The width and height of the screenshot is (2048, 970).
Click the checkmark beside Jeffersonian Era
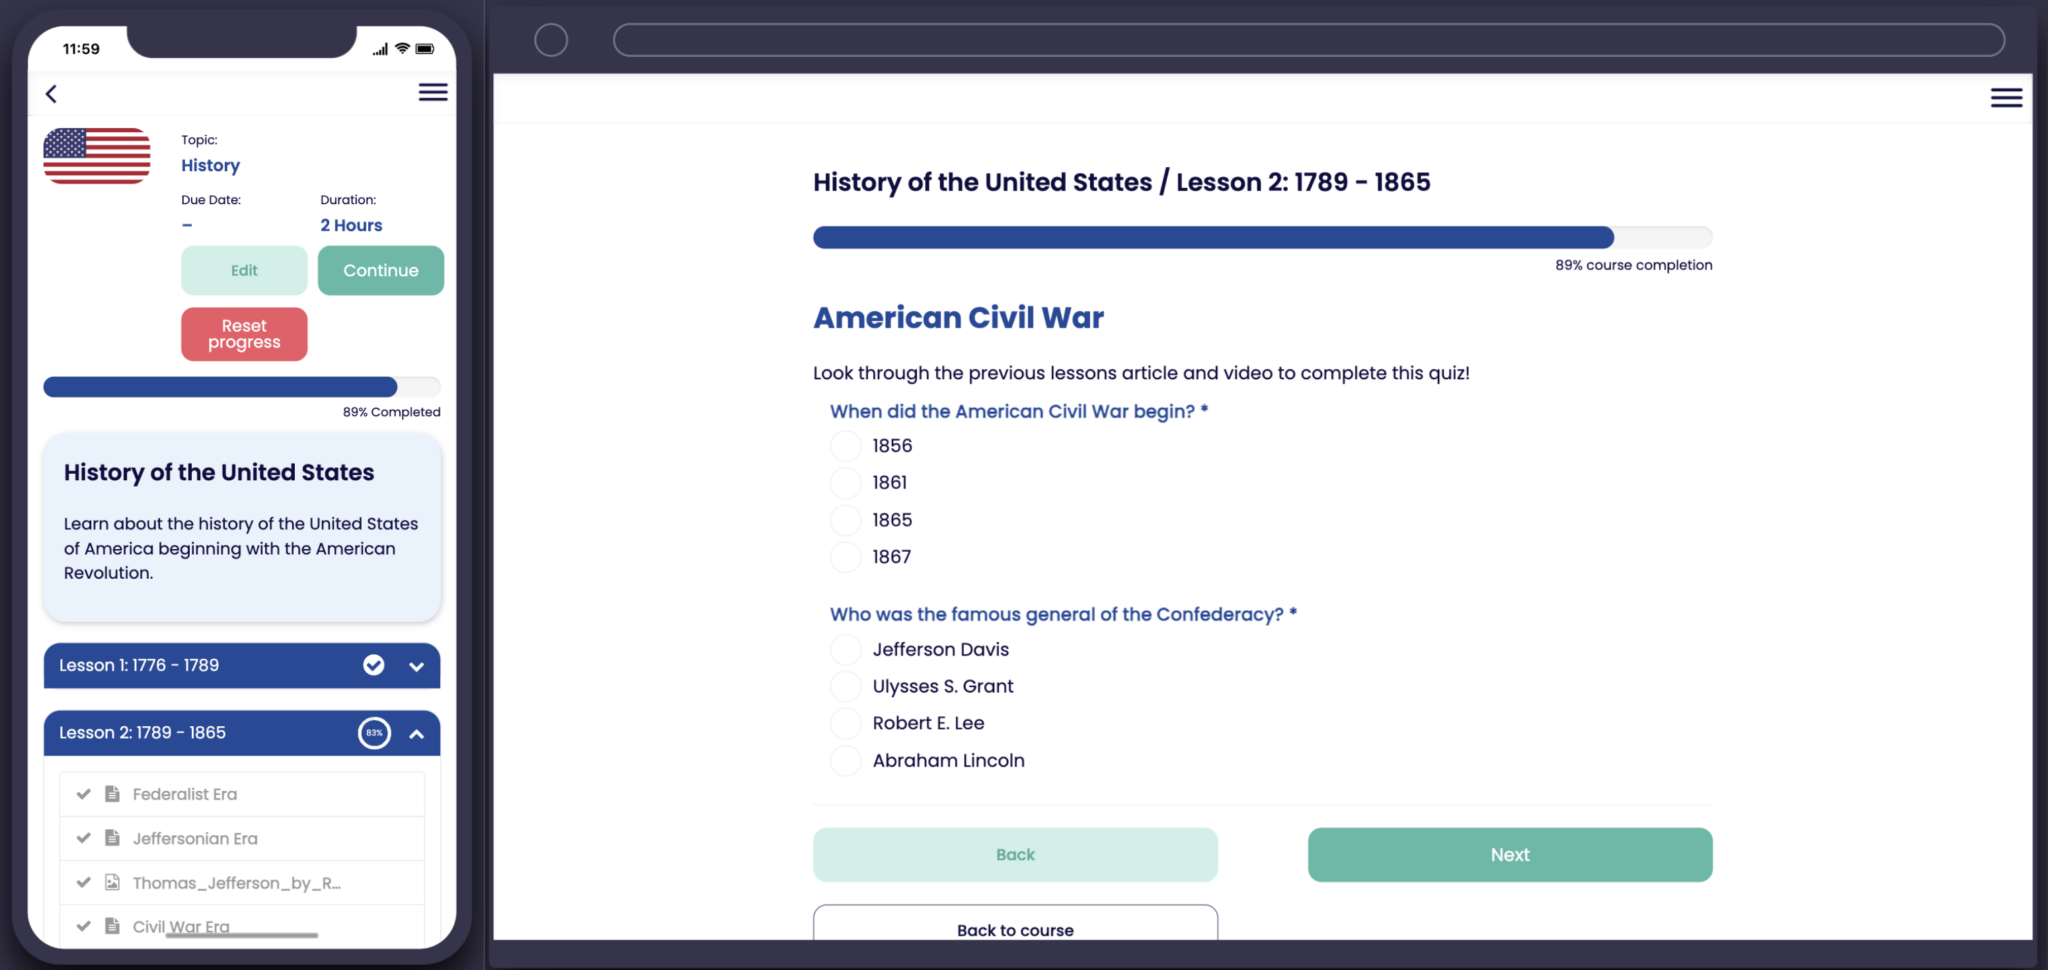pyautogui.click(x=84, y=838)
